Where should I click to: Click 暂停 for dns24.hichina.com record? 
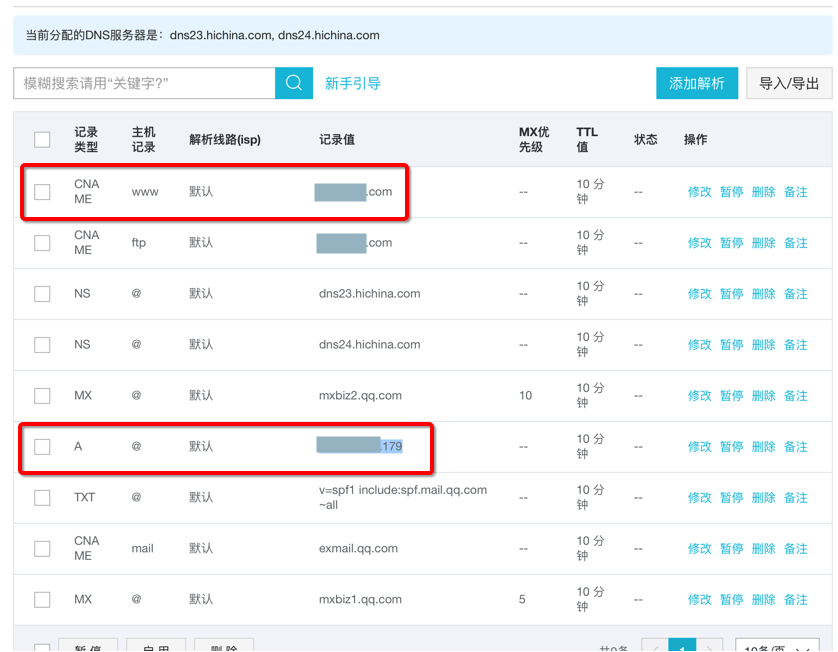tap(732, 345)
